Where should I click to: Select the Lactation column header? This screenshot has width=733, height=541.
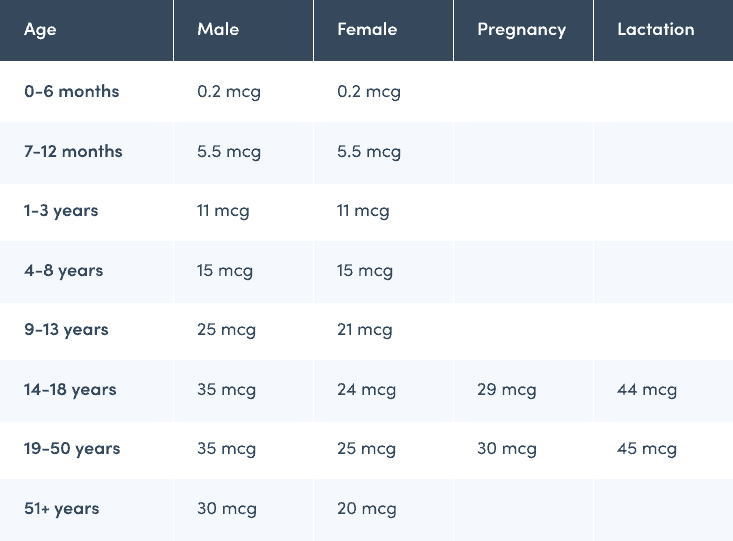tap(655, 30)
